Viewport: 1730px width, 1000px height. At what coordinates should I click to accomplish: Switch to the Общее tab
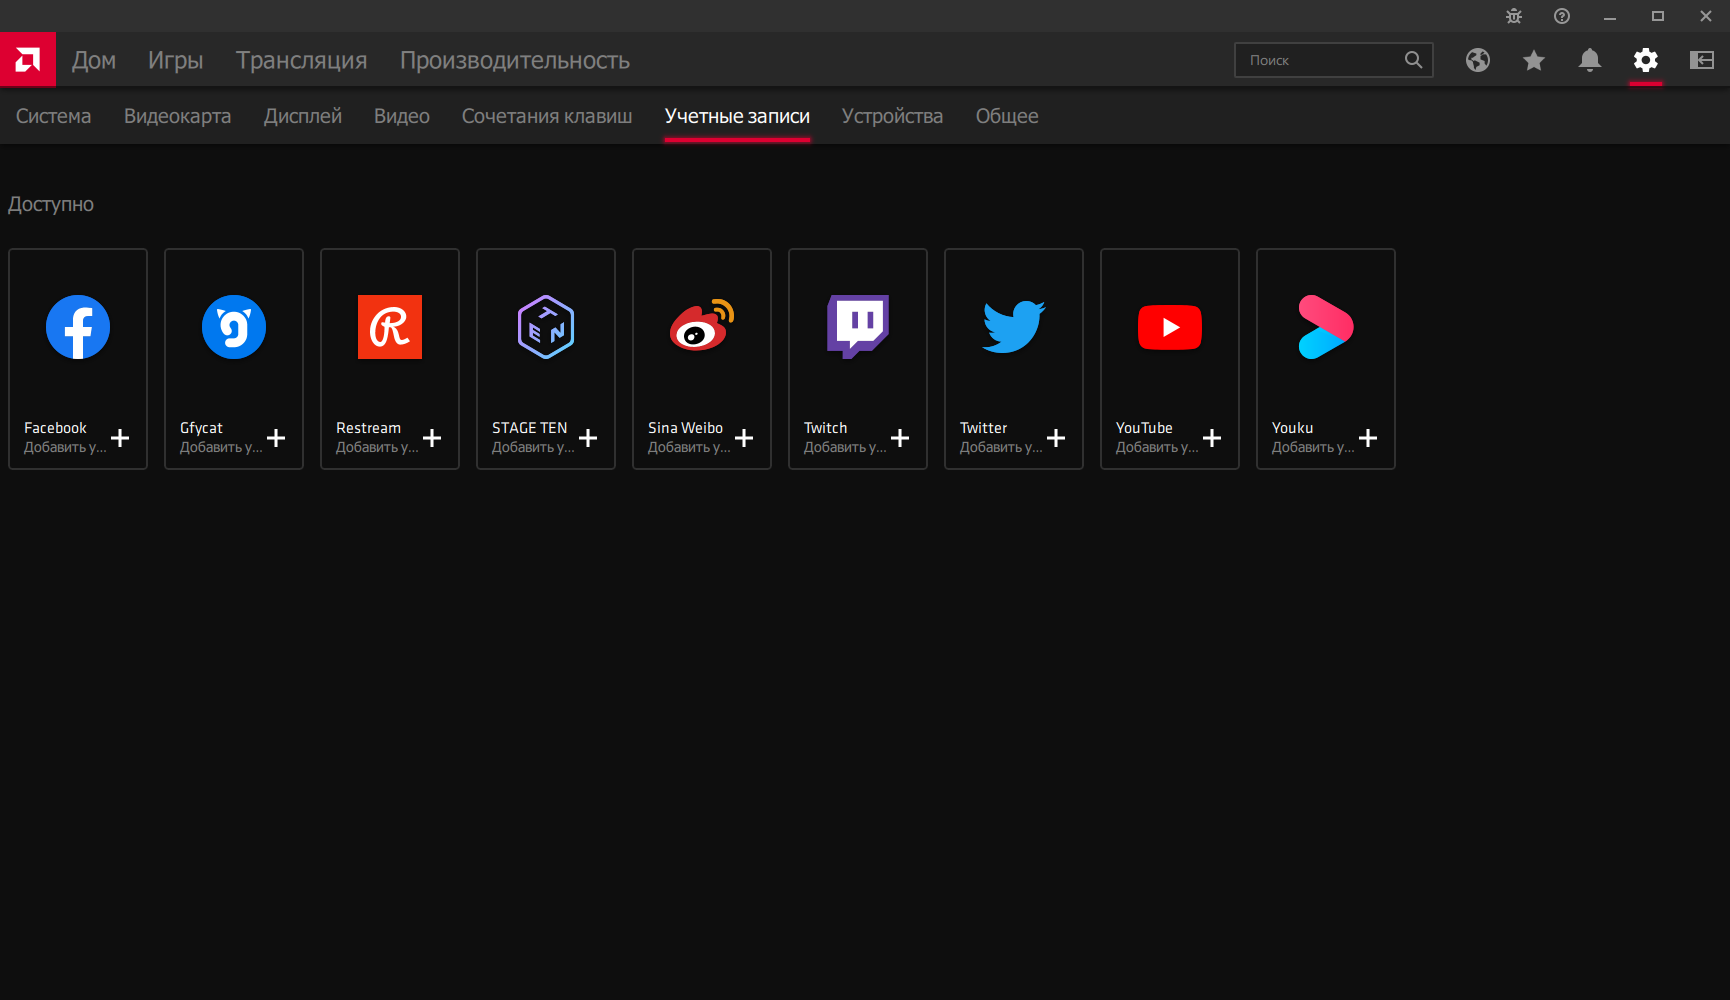click(x=1007, y=116)
